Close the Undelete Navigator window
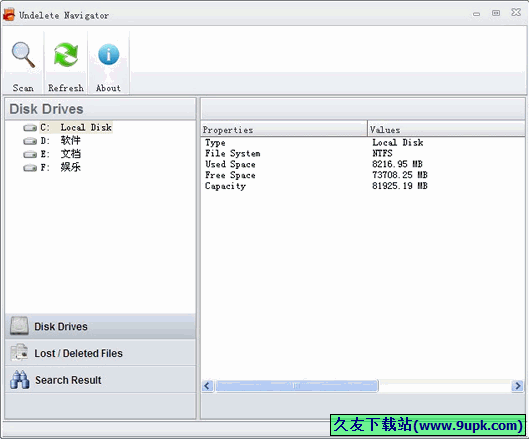 [516, 12]
